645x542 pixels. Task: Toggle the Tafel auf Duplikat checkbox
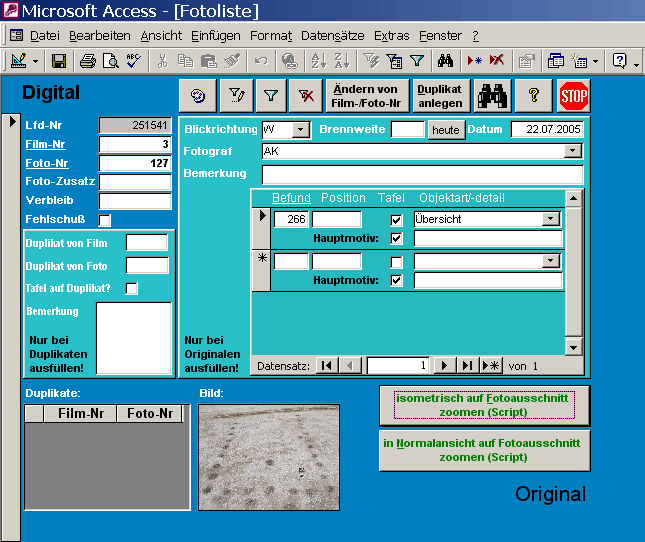pos(131,288)
